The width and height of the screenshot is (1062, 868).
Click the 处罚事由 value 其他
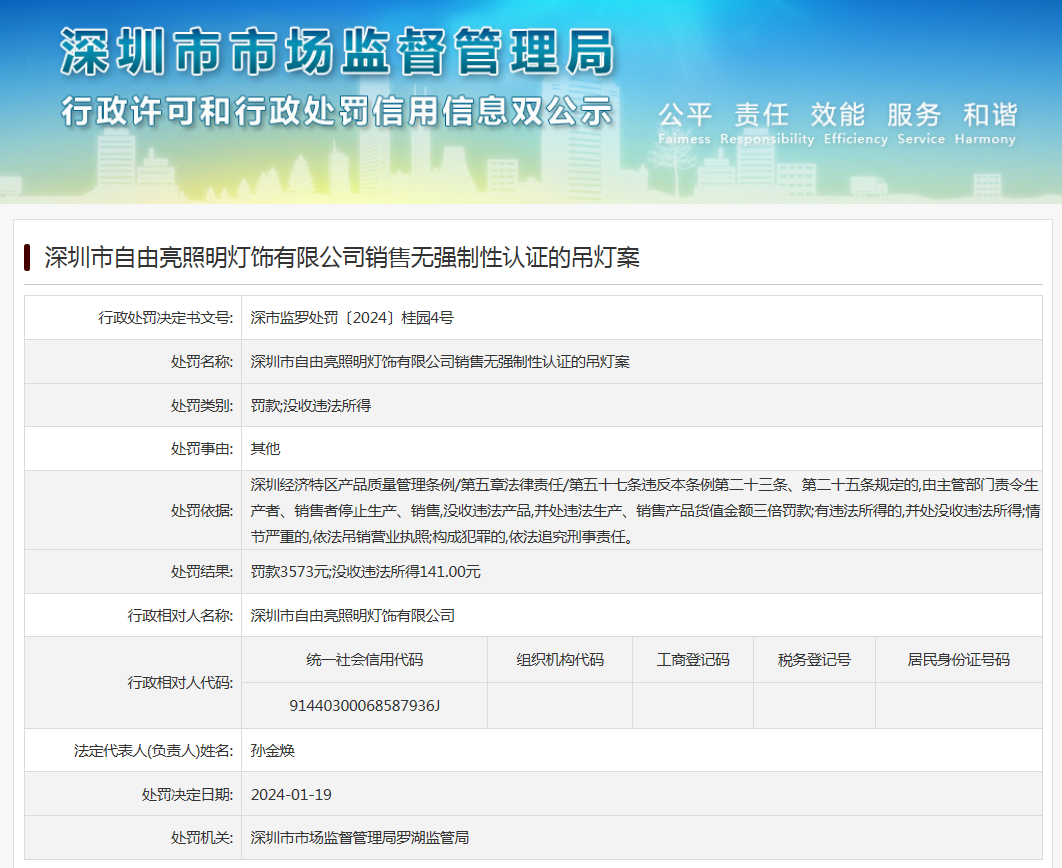click(x=266, y=448)
